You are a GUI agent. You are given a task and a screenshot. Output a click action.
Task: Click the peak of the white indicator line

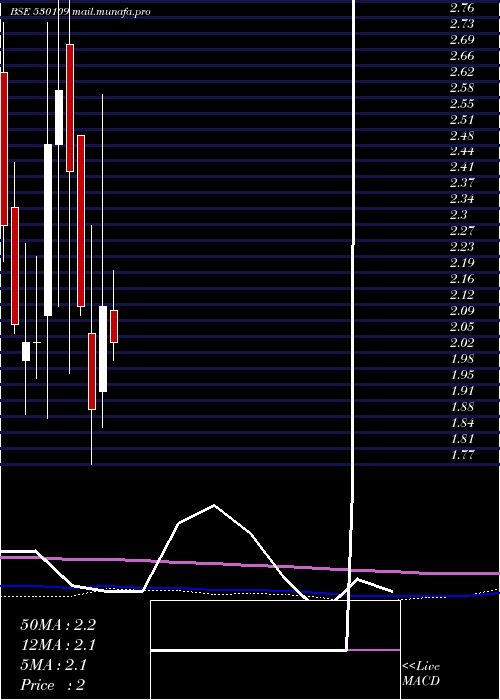(214, 505)
